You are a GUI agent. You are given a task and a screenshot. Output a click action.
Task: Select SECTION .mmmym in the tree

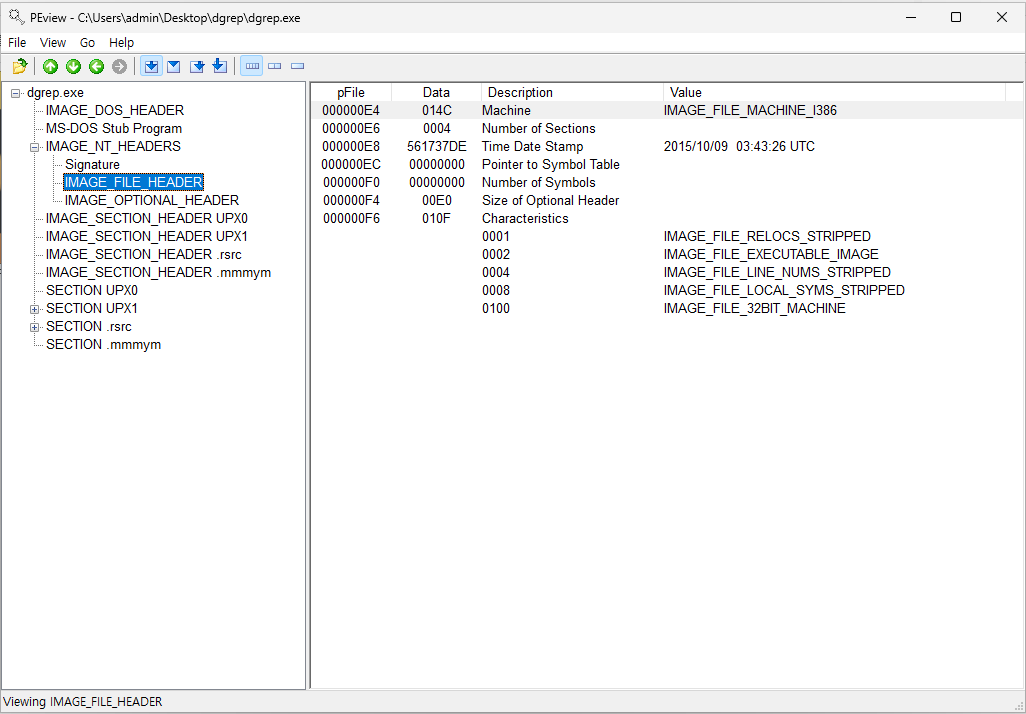103,344
